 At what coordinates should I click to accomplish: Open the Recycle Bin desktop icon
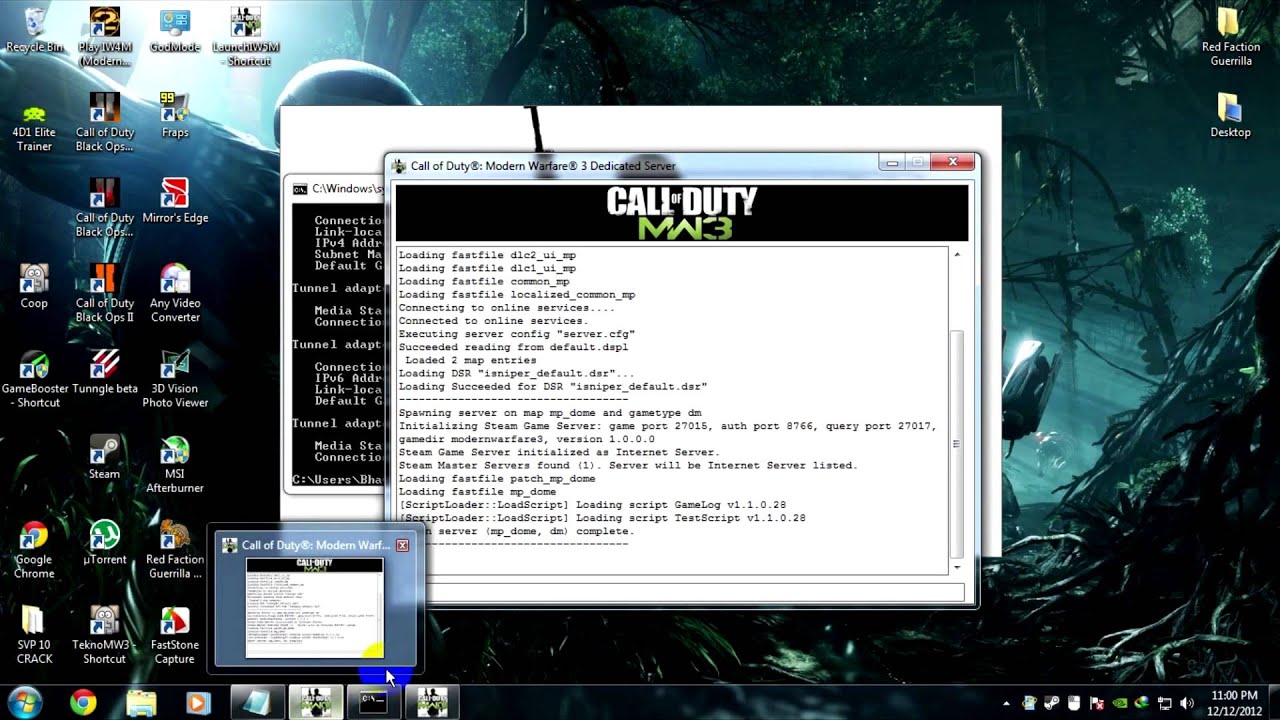[34, 31]
